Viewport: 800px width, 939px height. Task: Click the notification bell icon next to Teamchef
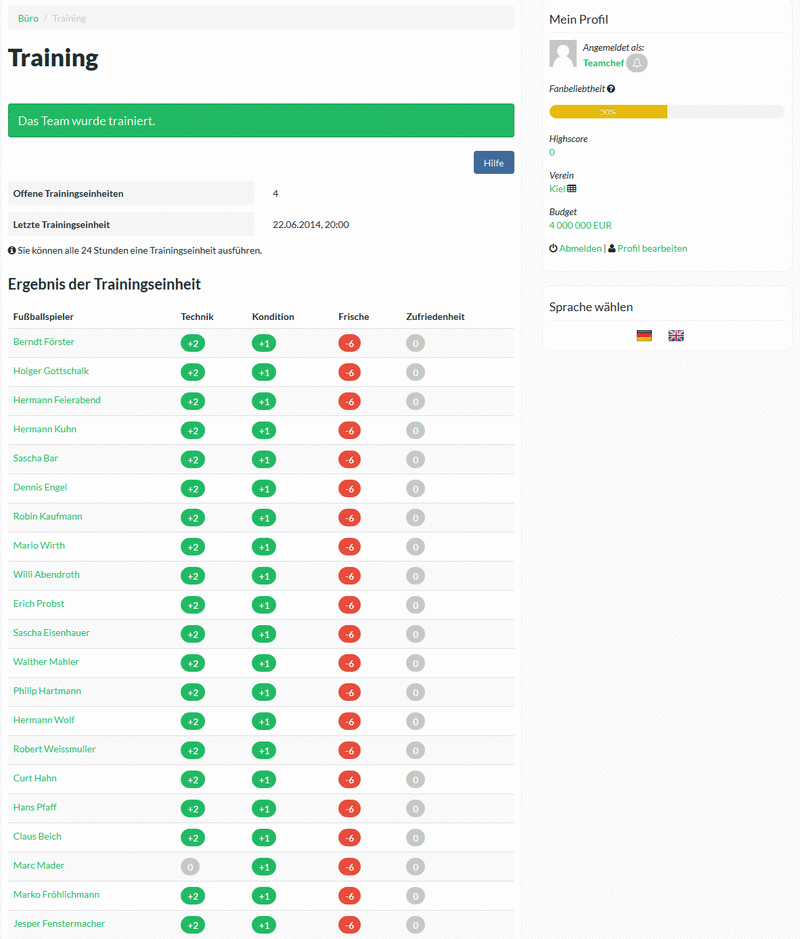(x=637, y=63)
